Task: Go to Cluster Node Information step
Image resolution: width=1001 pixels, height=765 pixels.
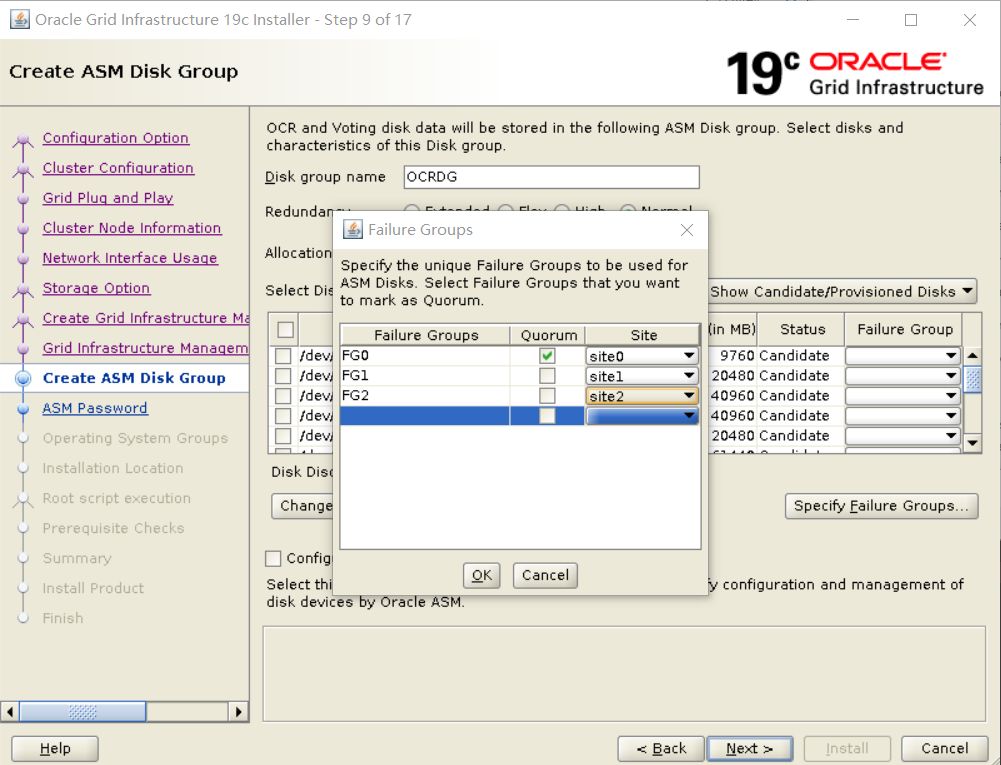Action: pyautogui.click(x=132, y=228)
